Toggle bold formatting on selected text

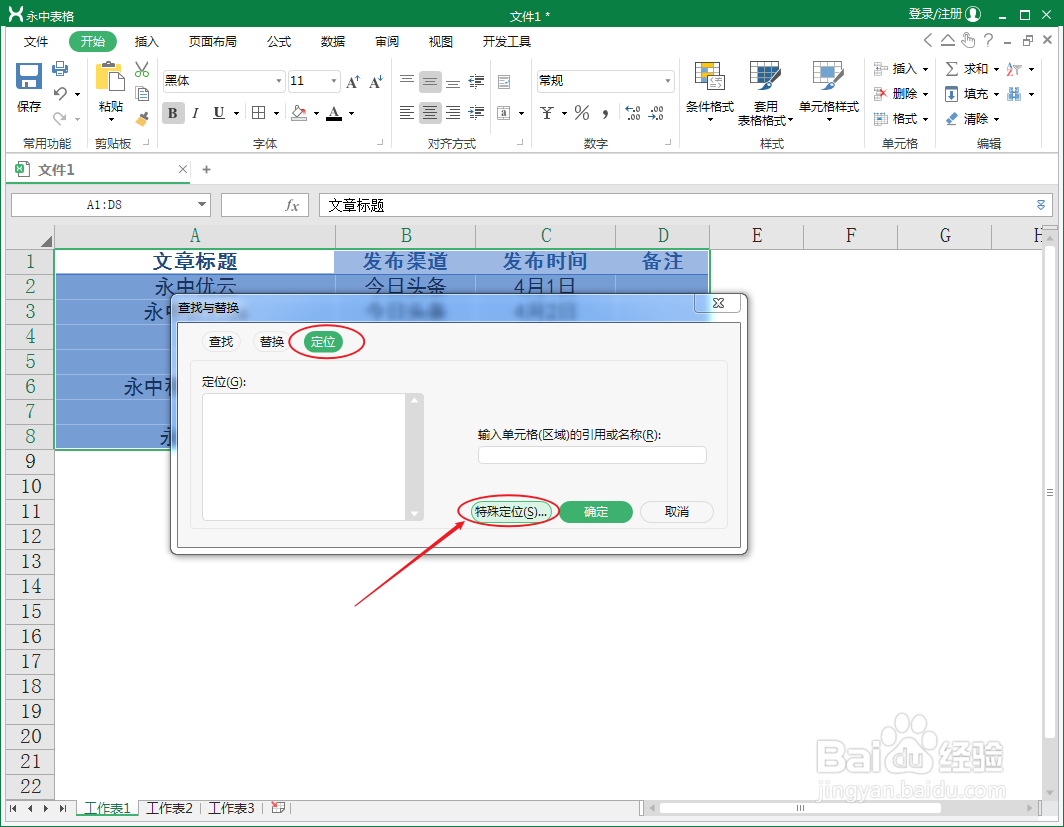click(172, 113)
